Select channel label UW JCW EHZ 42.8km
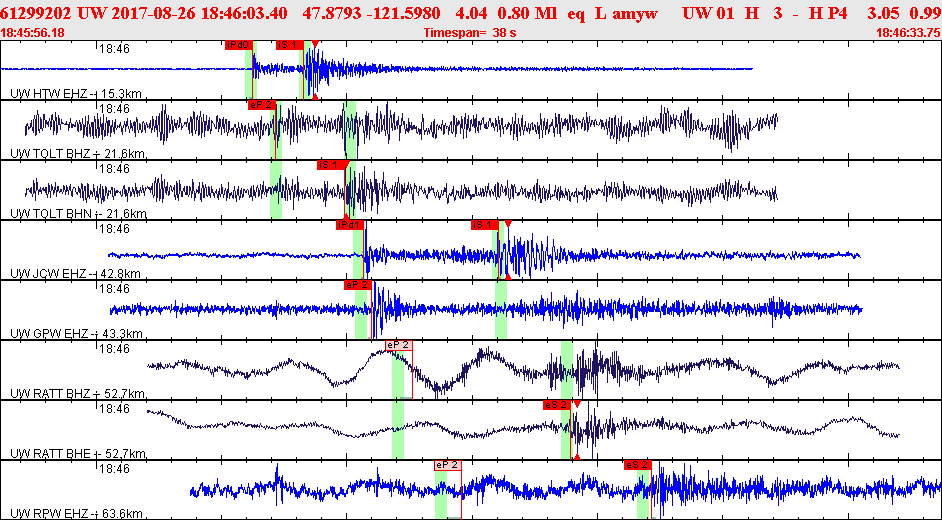 click(75, 274)
